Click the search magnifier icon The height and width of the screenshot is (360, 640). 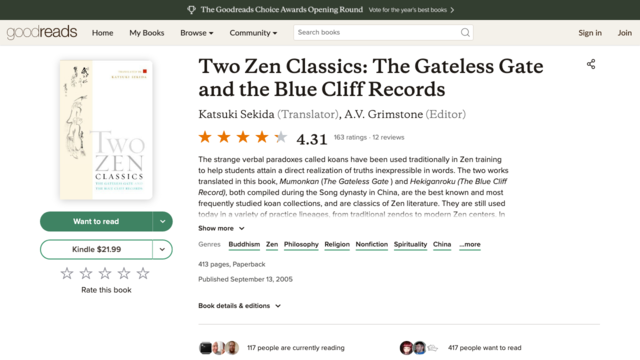point(465,33)
